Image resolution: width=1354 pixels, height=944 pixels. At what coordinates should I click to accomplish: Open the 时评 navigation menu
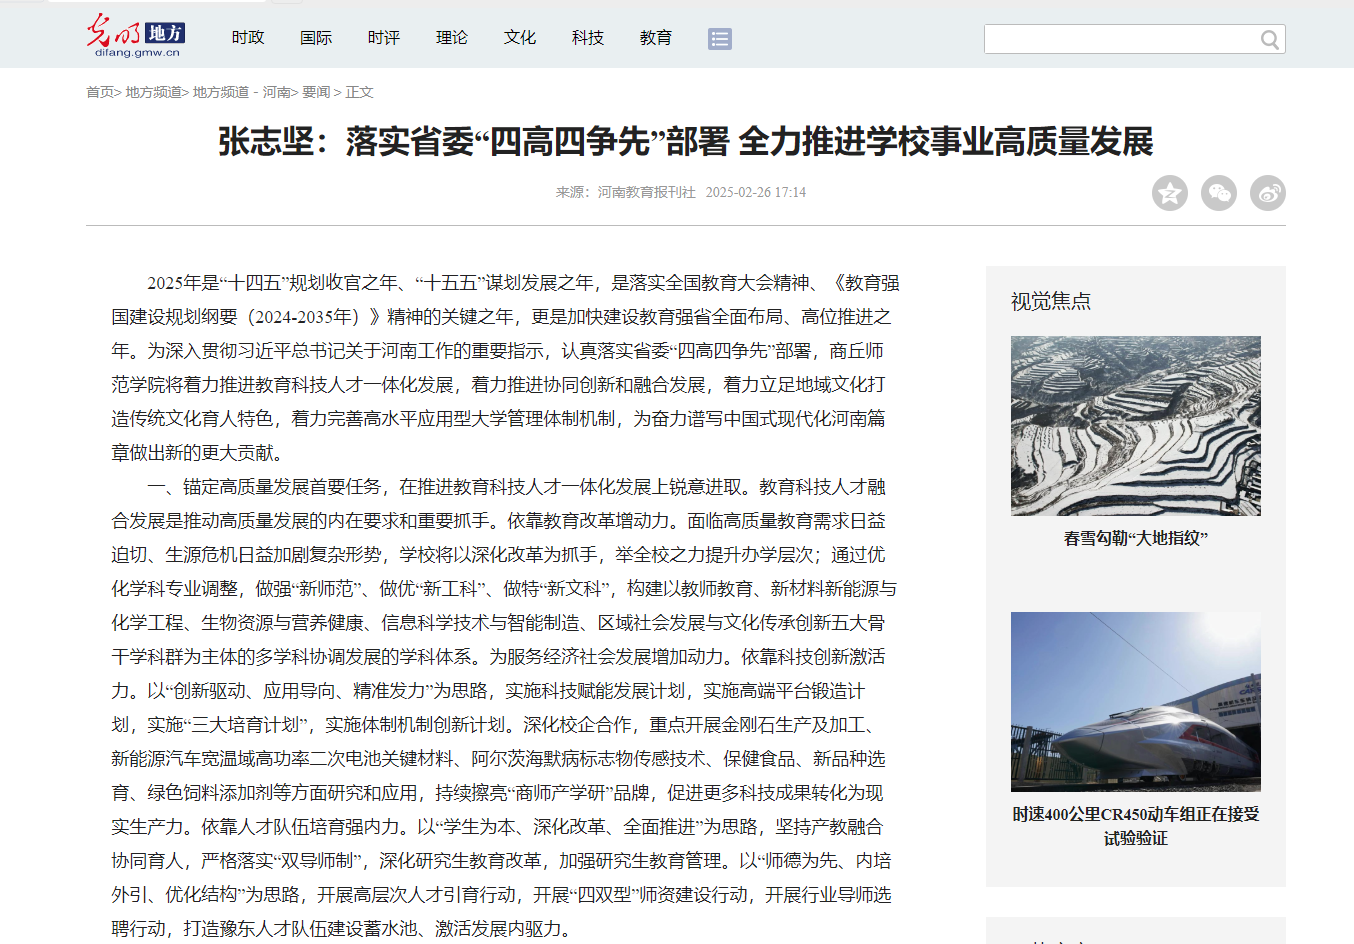(x=384, y=38)
